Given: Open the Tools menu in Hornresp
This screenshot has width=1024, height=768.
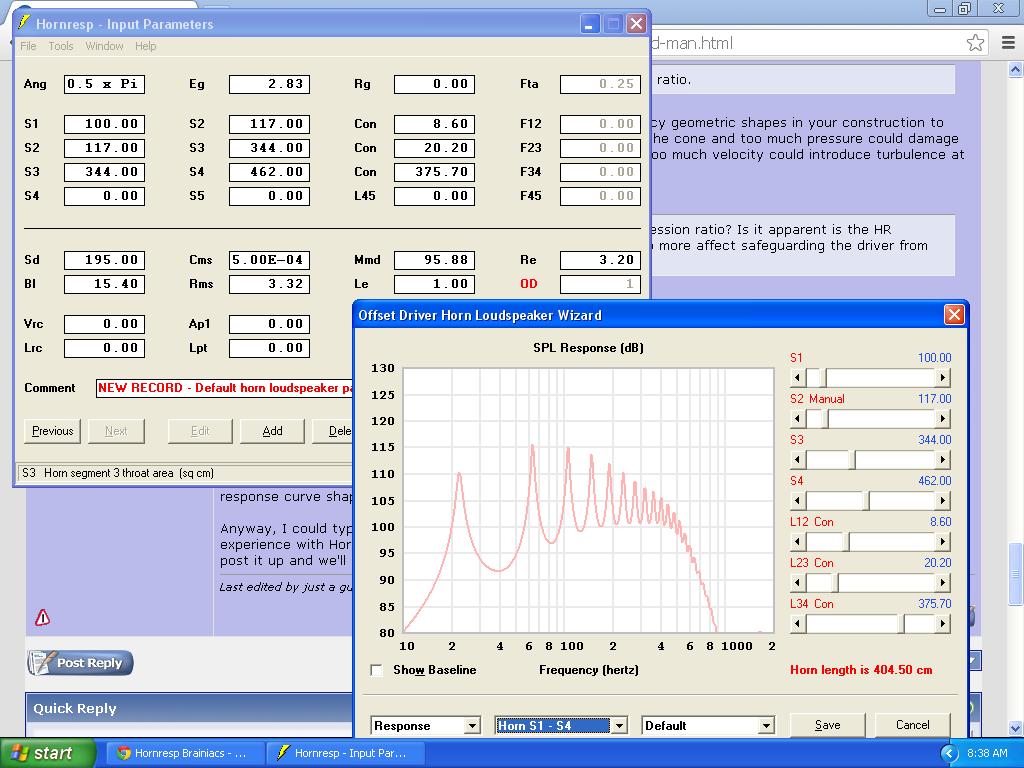Looking at the screenshot, I should click(61, 46).
